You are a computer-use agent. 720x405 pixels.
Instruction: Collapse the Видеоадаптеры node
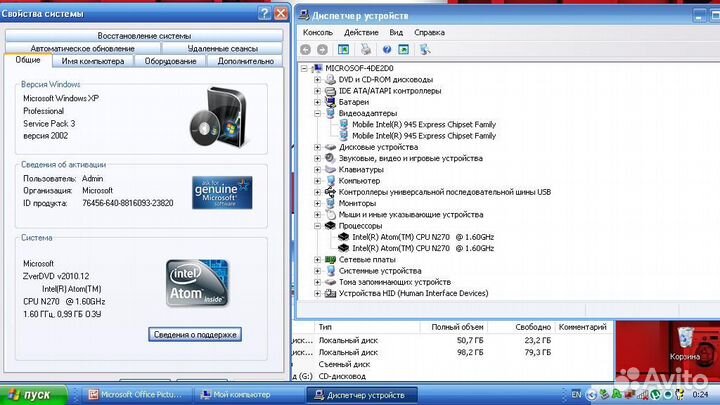[x=317, y=113]
